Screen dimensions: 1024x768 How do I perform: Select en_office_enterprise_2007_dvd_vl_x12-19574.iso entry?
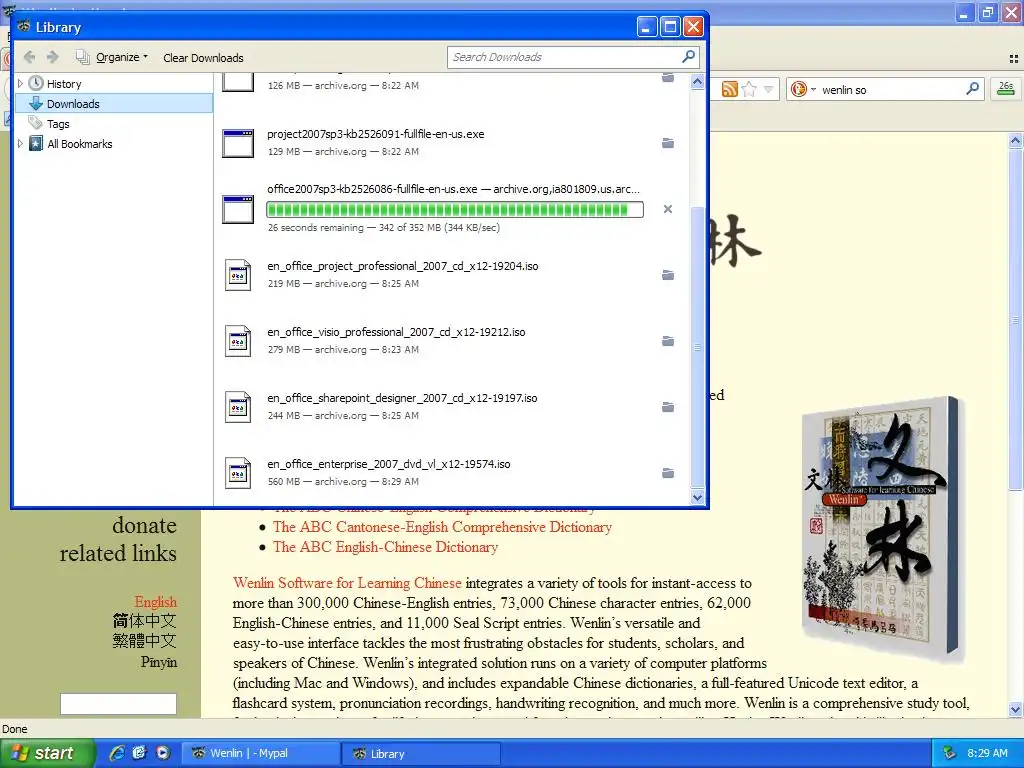(452, 473)
